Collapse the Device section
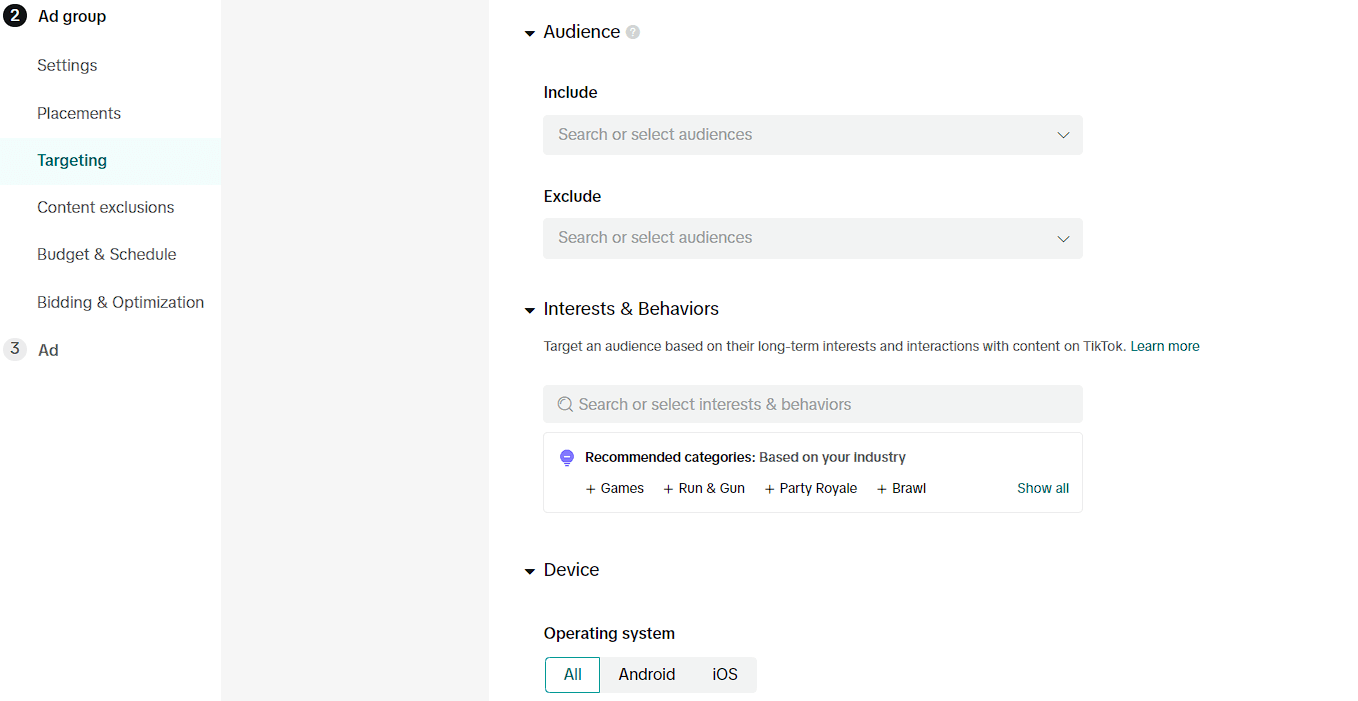This screenshot has height=701, width=1358. 530,571
